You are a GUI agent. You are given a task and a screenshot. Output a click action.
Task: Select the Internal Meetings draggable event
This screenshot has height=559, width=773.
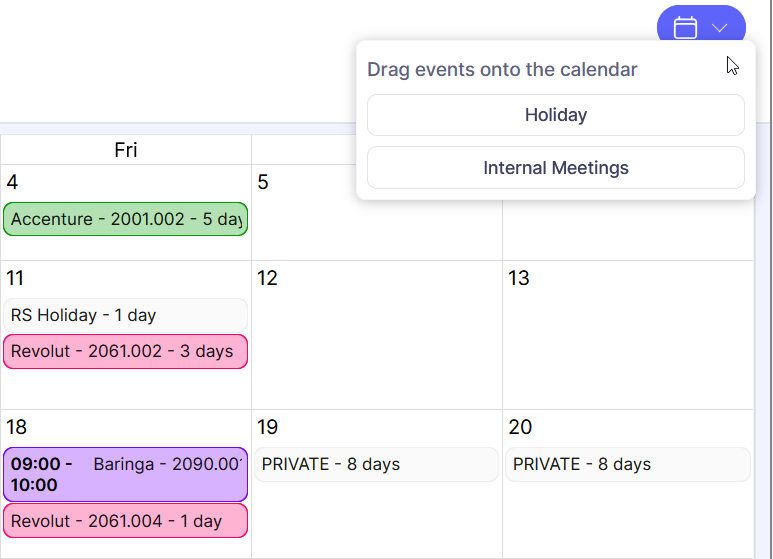pyautogui.click(x=555, y=168)
